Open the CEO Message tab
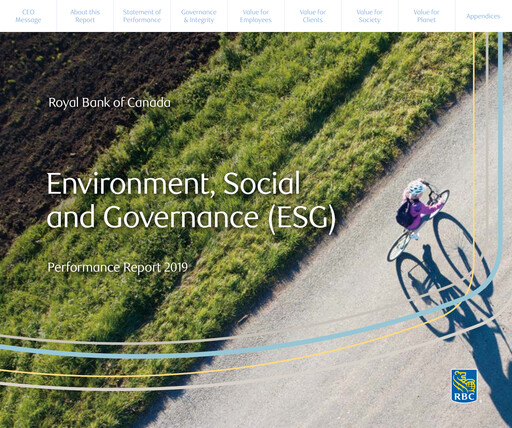The height and width of the screenshot is (428, 512). pyautogui.click(x=28, y=16)
